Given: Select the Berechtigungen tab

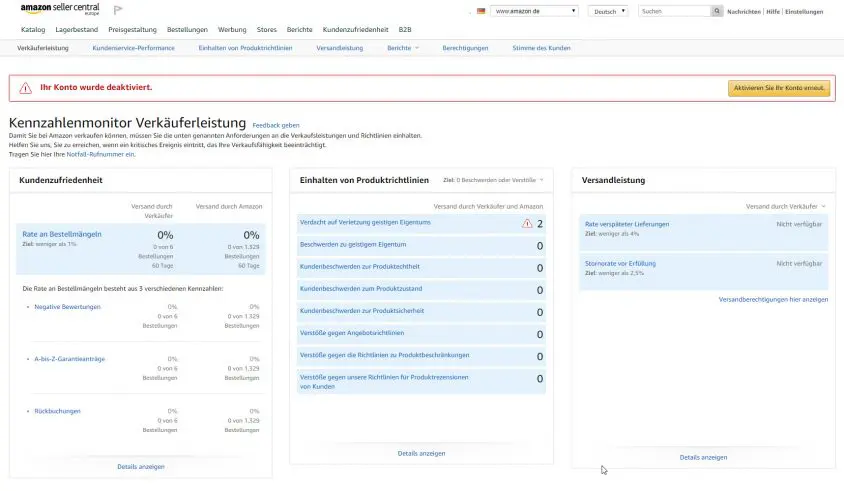Looking at the screenshot, I should coord(465,48).
